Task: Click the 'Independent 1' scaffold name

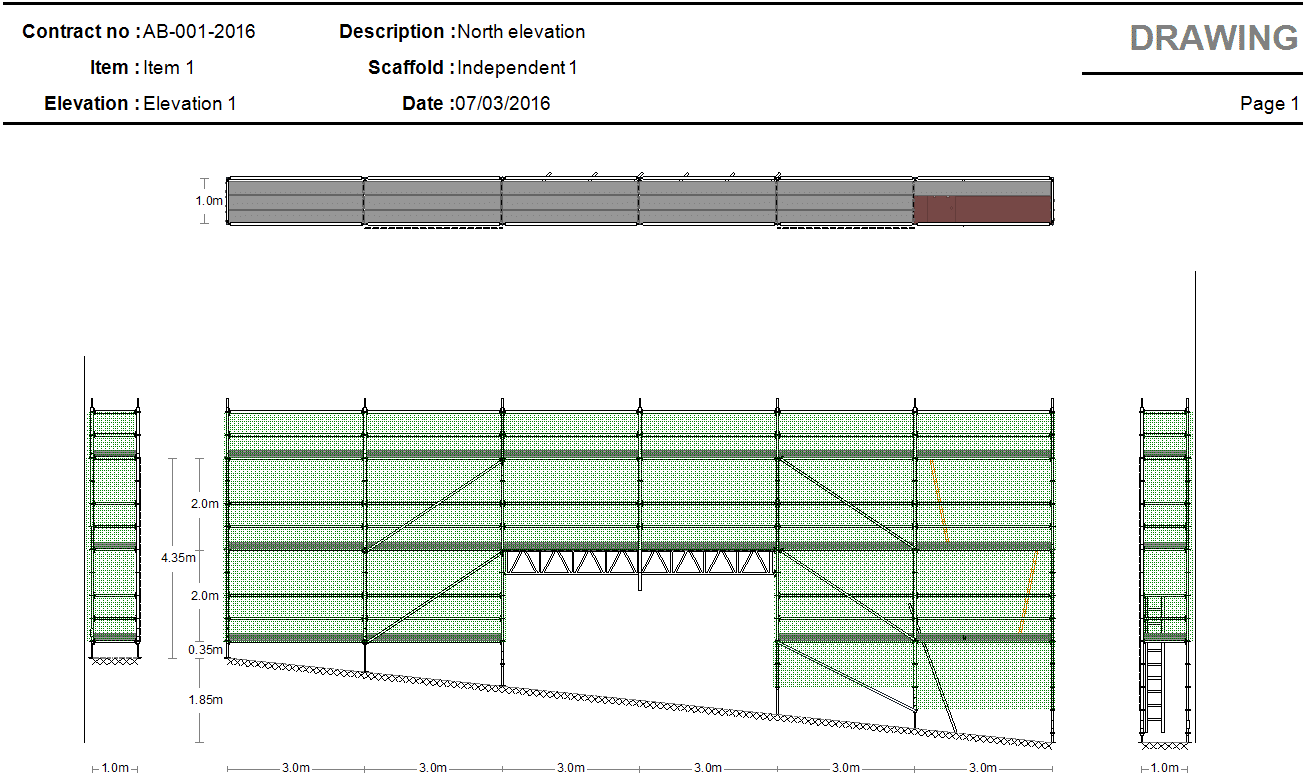Action: click(x=517, y=68)
